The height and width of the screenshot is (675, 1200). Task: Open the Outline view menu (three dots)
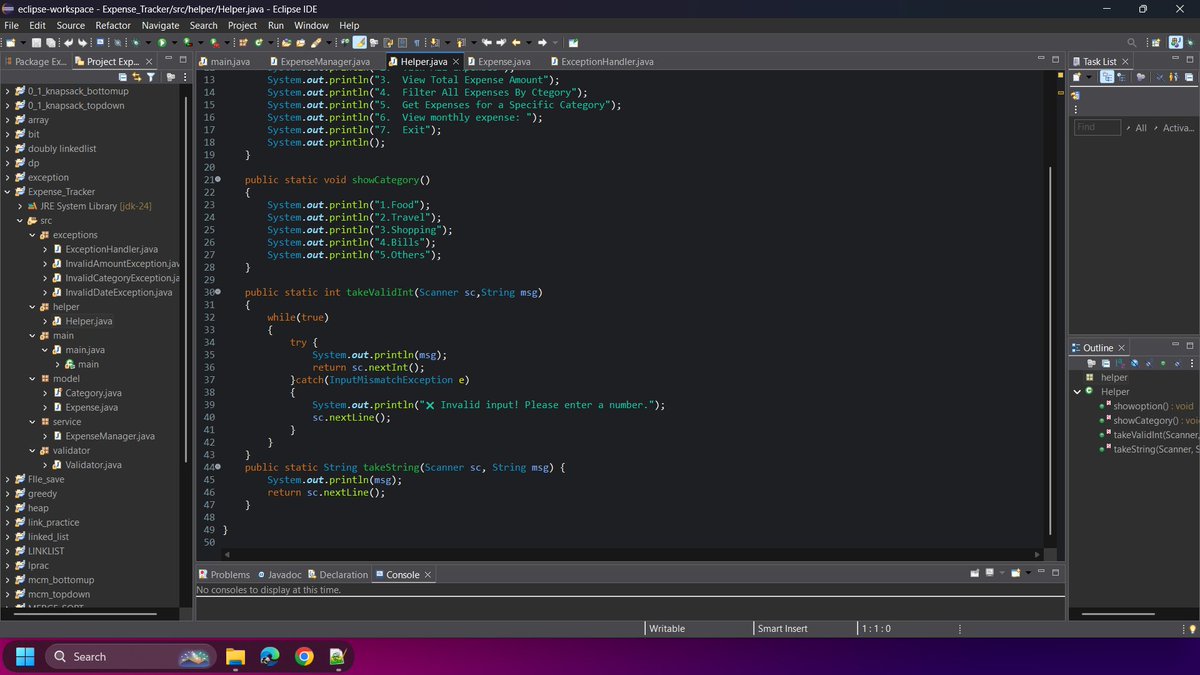tap(1192, 363)
